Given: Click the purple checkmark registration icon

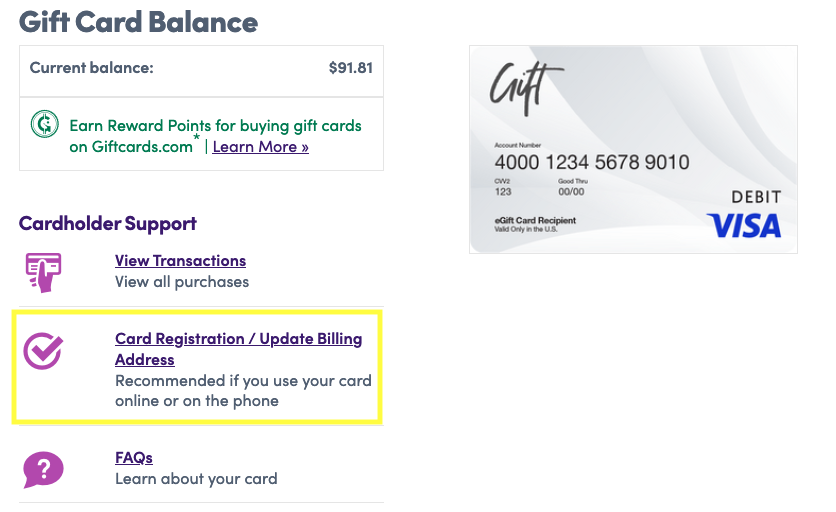Looking at the screenshot, I should [43, 351].
